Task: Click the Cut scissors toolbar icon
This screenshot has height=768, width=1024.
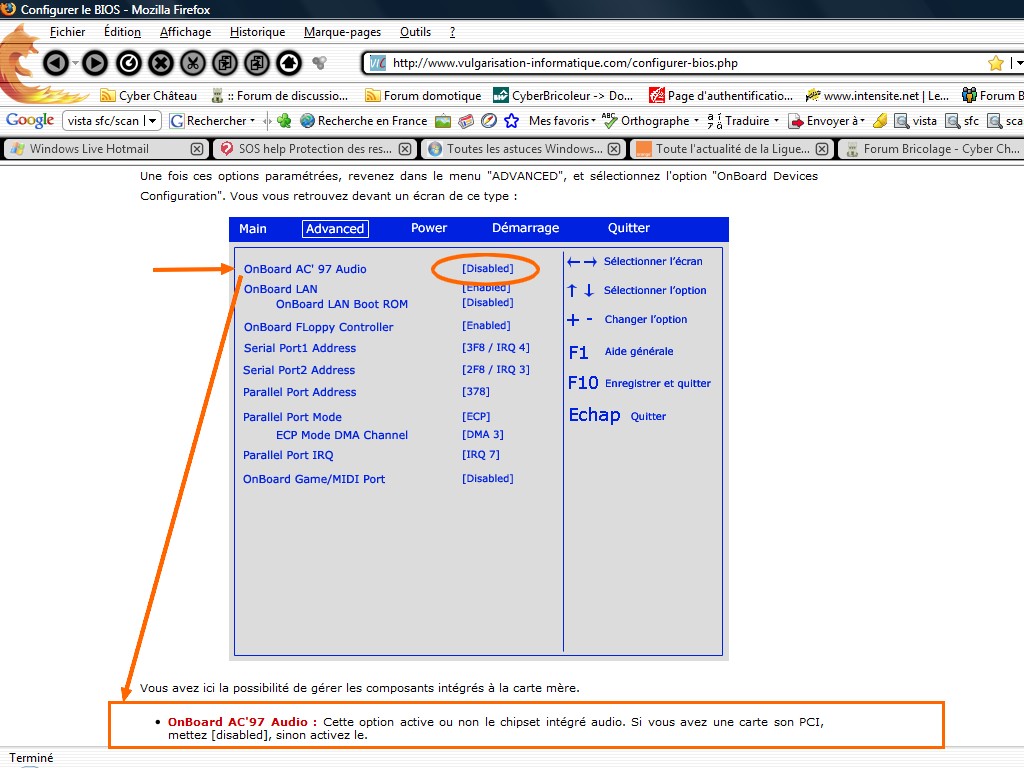Action: (193, 64)
